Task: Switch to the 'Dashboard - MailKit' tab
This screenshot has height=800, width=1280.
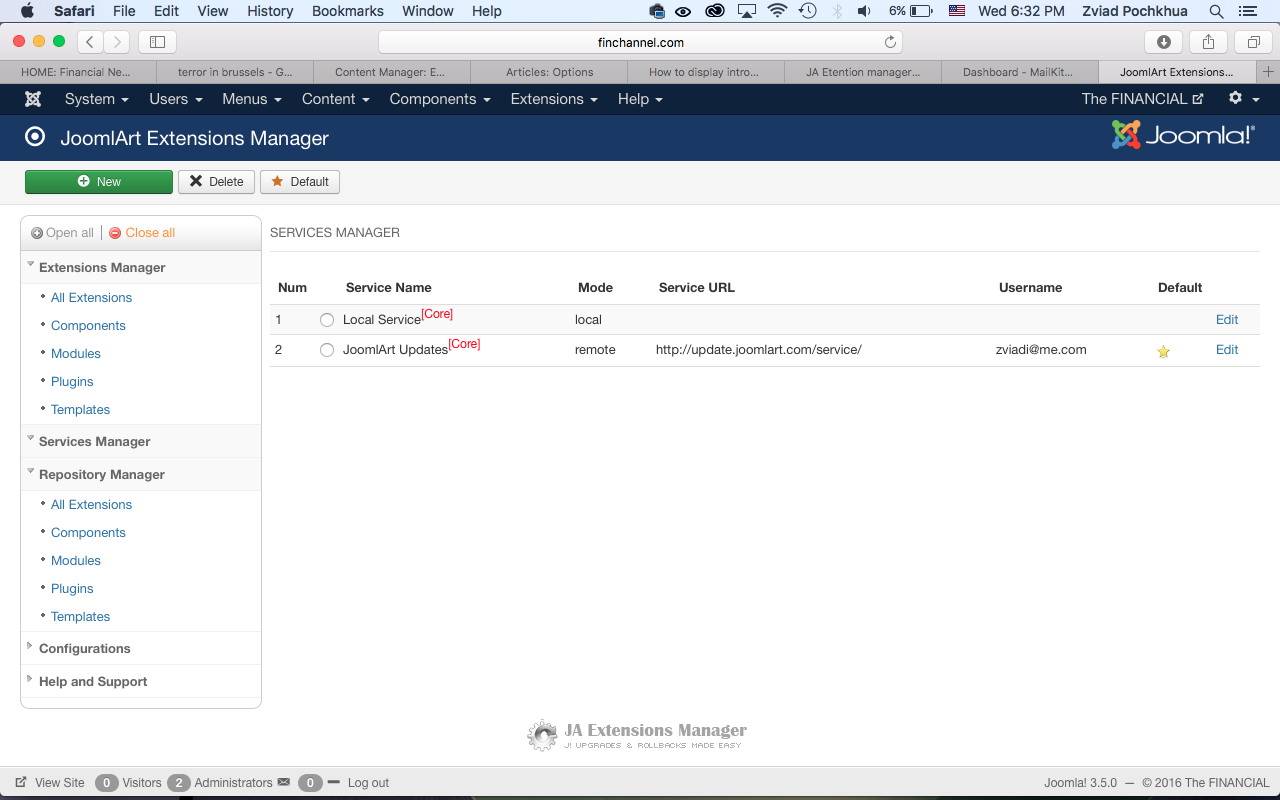Action: tap(1018, 72)
